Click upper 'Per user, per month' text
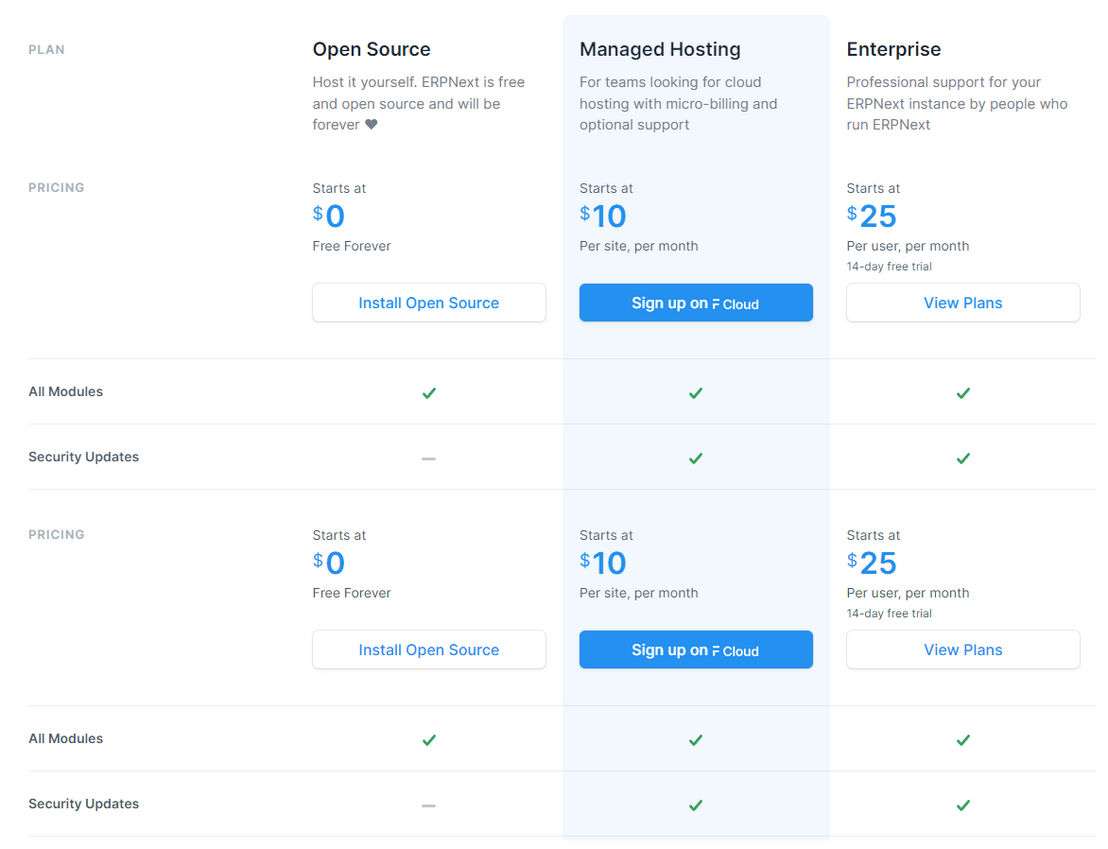1108x849 pixels. pyautogui.click(x=908, y=246)
